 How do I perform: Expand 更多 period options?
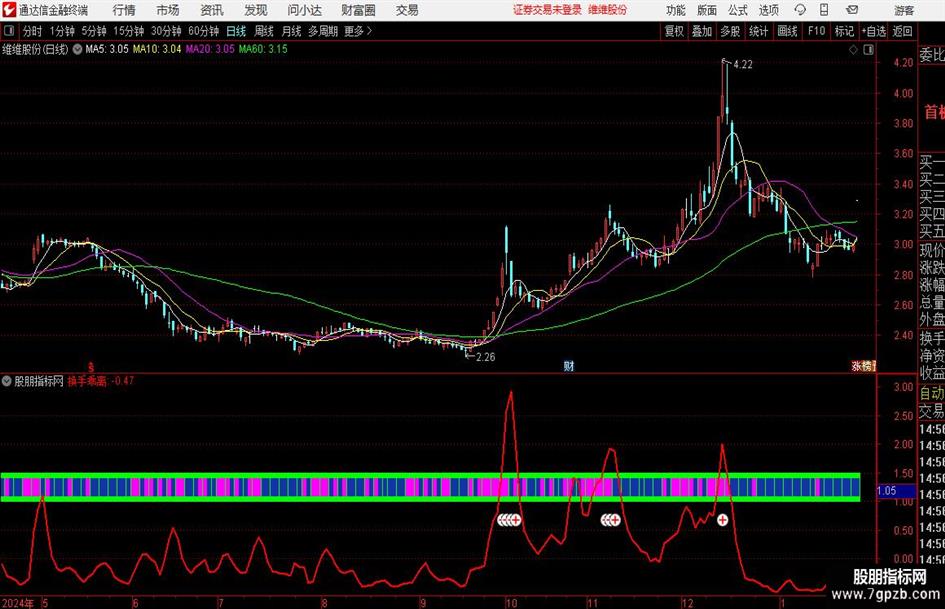(358, 31)
